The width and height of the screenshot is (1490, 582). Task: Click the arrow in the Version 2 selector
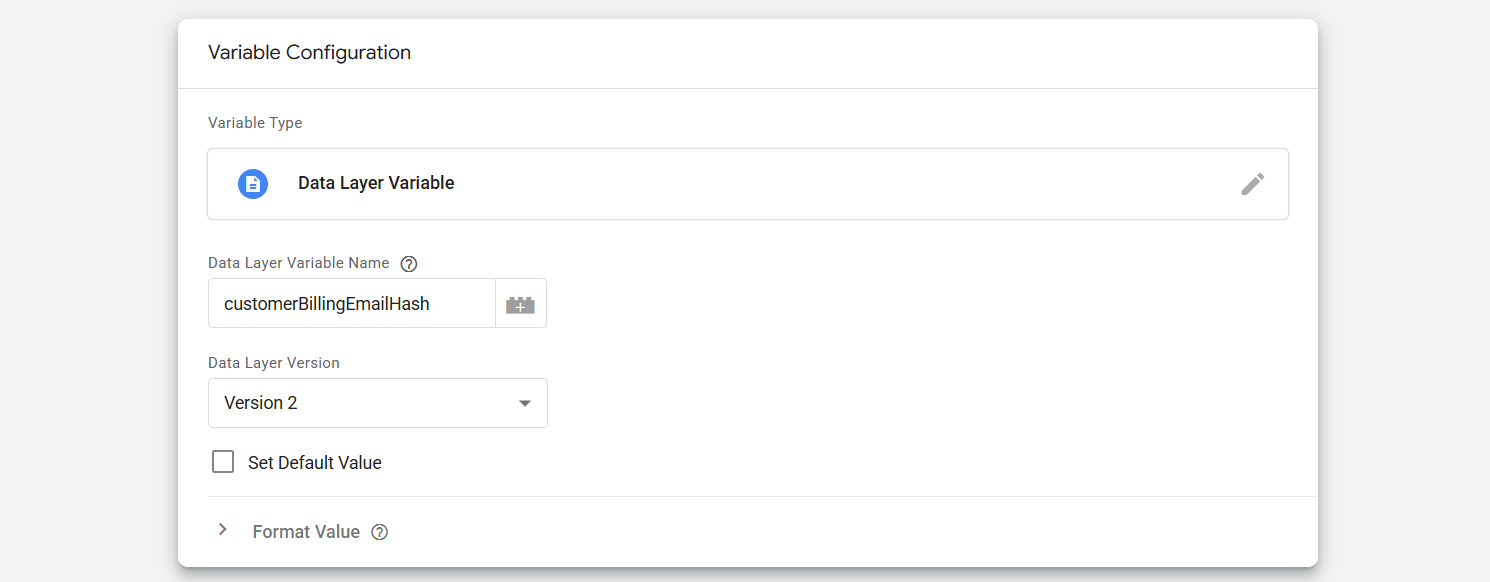[524, 403]
